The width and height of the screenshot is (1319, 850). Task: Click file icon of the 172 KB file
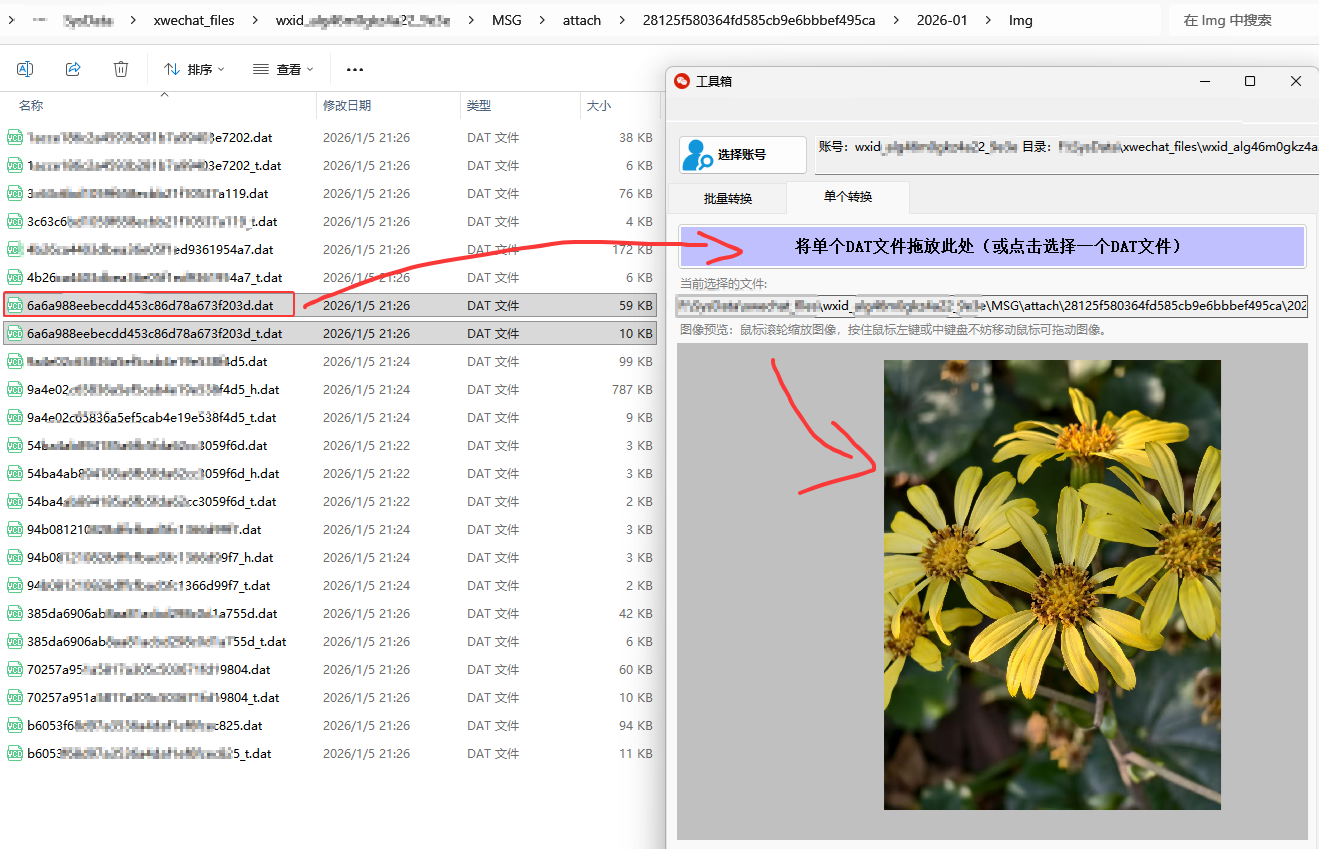coord(15,249)
